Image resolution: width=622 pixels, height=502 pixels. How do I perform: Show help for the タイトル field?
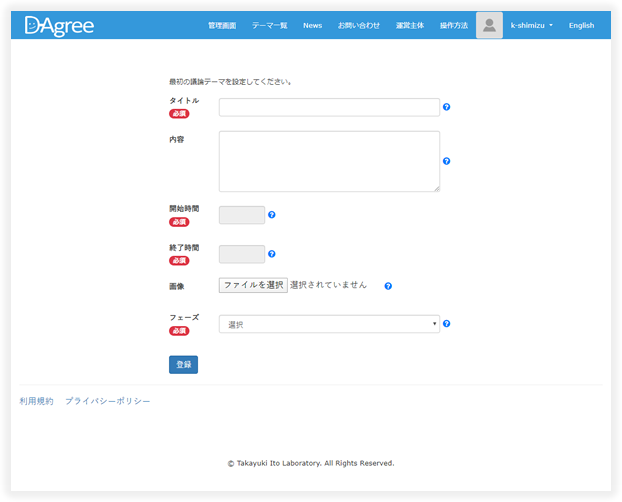[x=446, y=107]
